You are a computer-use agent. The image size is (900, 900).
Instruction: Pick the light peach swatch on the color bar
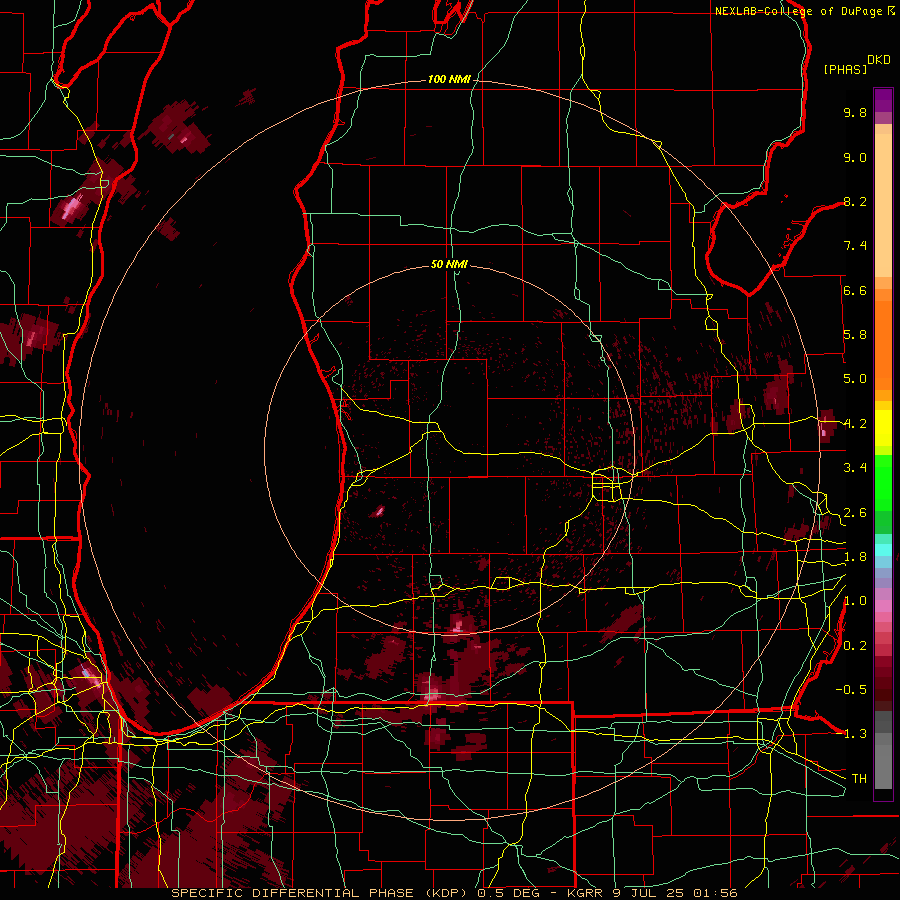click(883, 207)
